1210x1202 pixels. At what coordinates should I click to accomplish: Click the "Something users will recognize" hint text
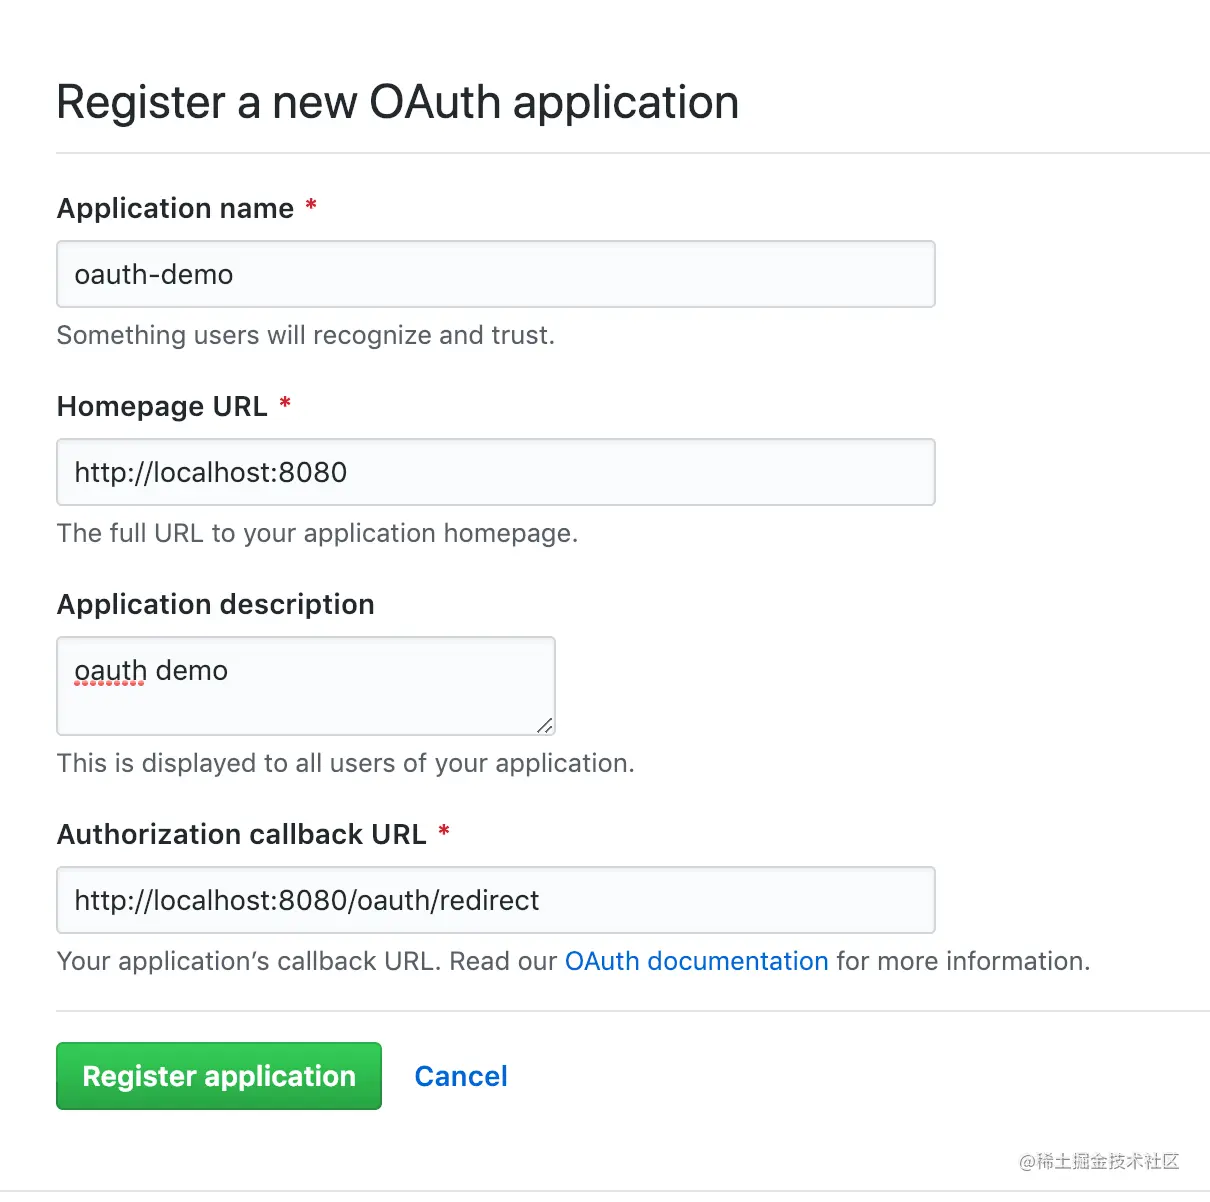tap(305, 335)
